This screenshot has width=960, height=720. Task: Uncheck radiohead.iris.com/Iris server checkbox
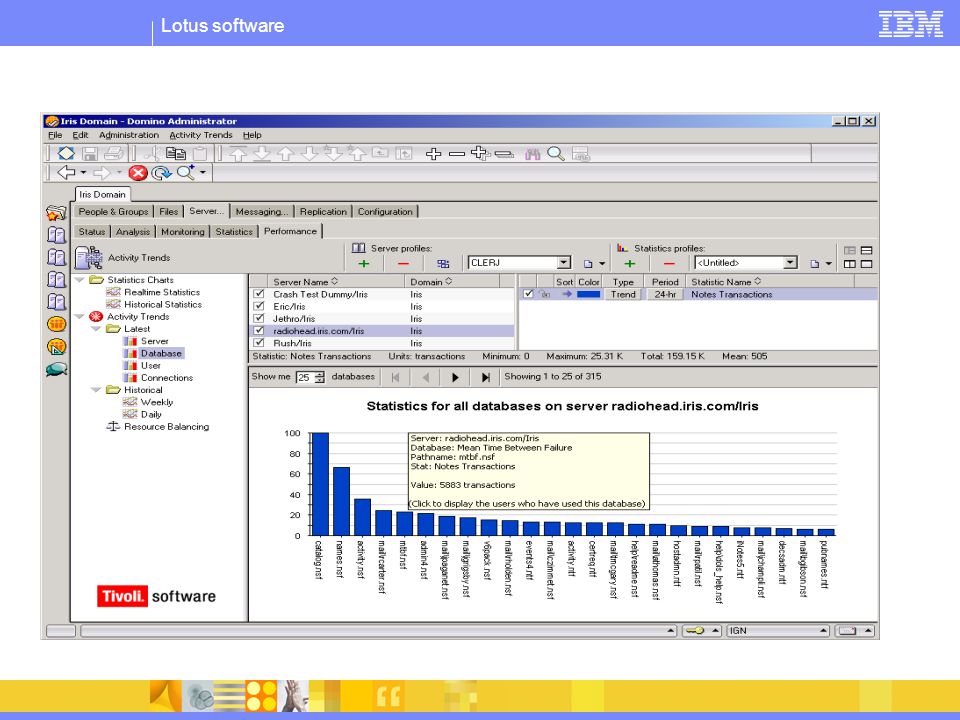coord(259,331)
